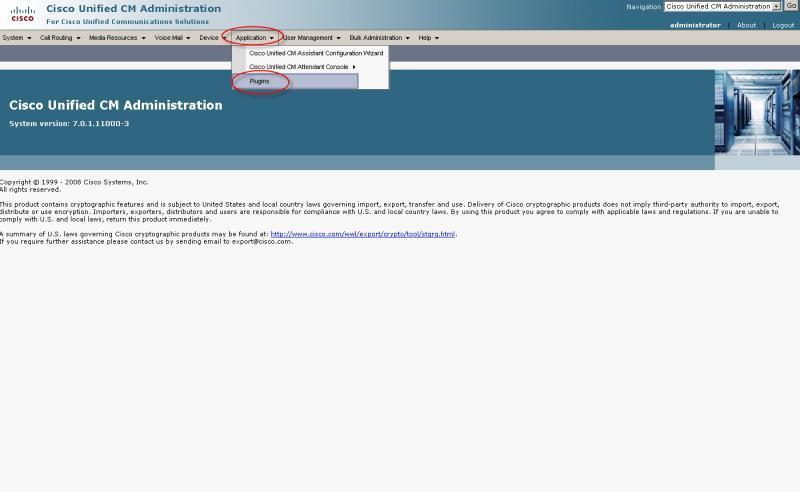Open the Help menu
The width and height of the screenshot is (800, 492).
(428, 38)
